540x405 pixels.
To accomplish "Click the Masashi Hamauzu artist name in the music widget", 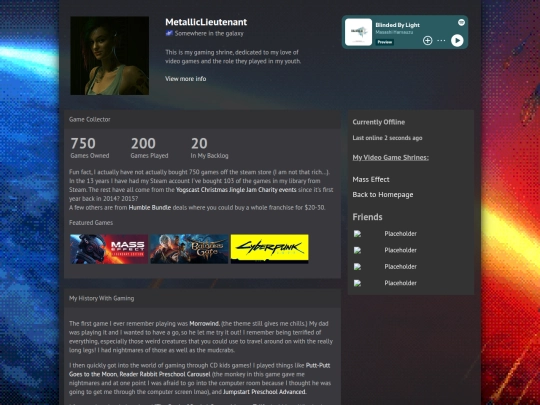I will (394, 32).
